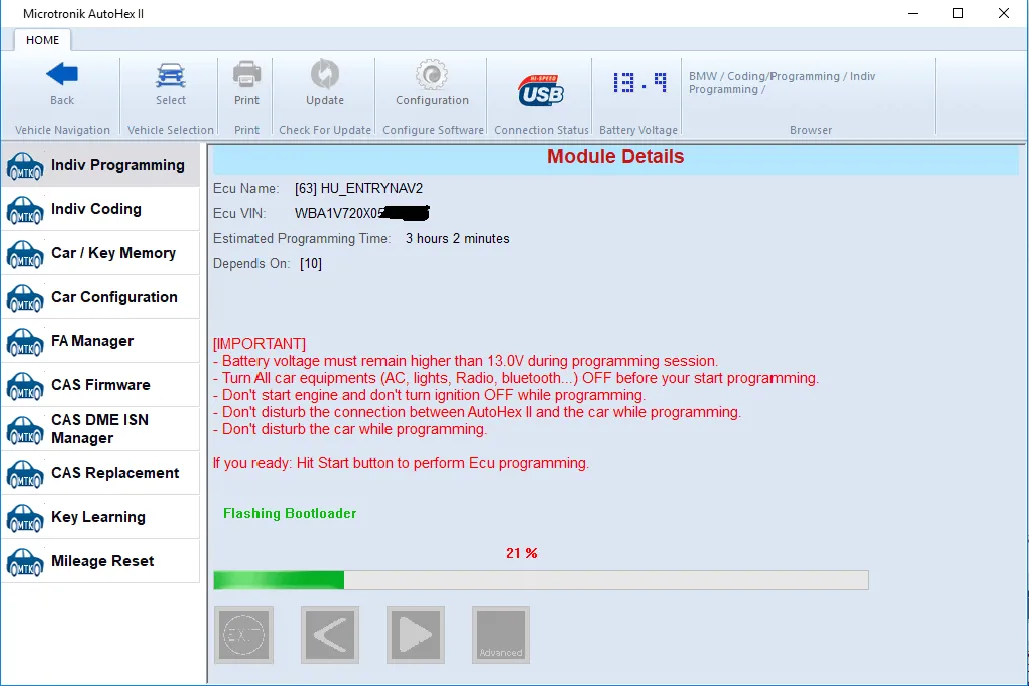Click the flashing progress bar
The height and width of the screenshot is (686, 1029).
click(541, 580)
